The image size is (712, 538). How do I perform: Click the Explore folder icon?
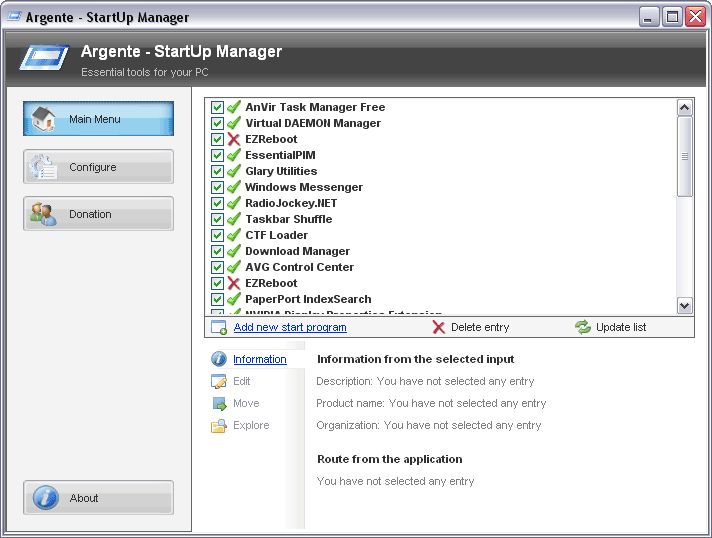[219, 425]
